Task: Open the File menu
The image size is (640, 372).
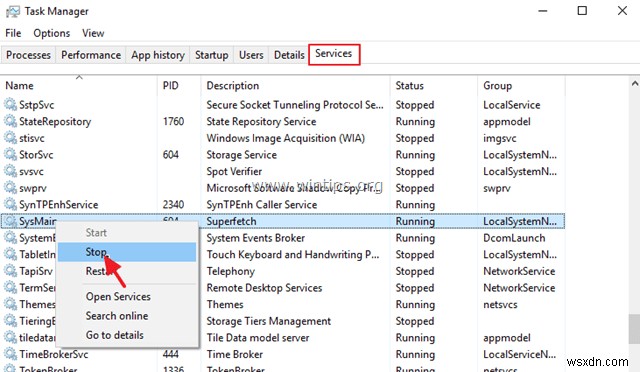Action: [13, 33]
